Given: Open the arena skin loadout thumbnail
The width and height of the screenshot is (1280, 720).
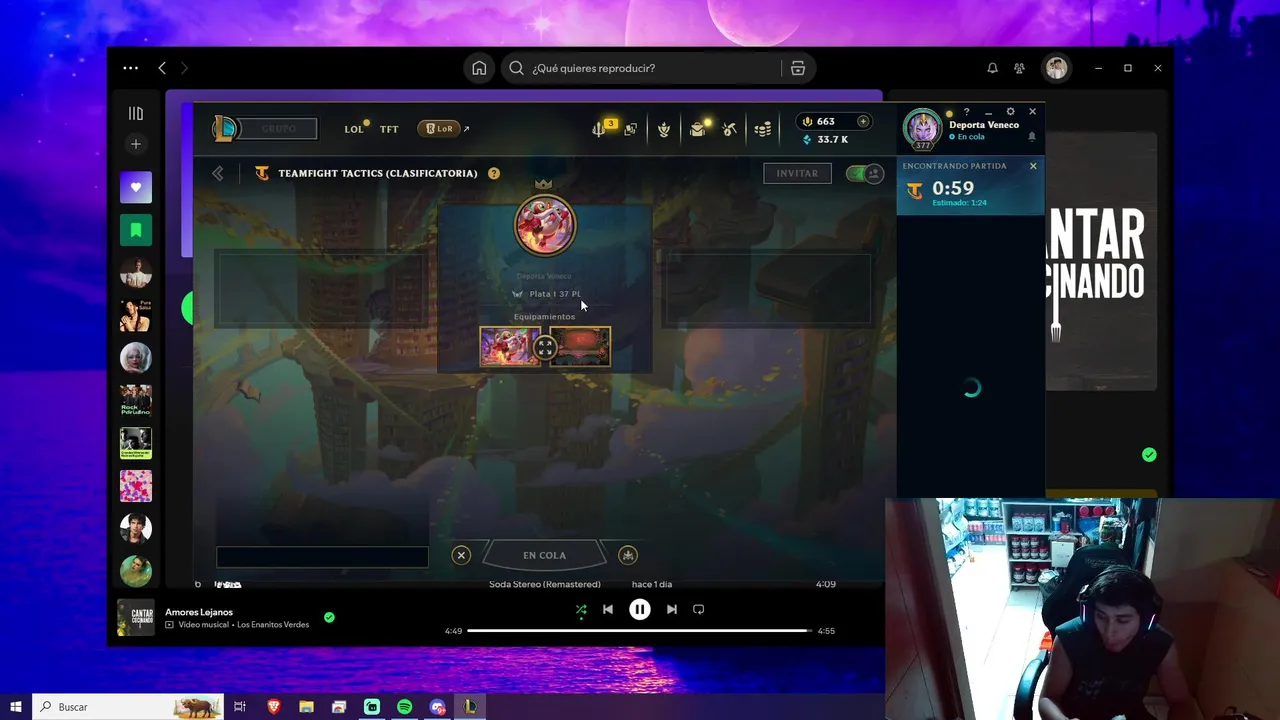Looking at the screenshot, I should 580,347.
